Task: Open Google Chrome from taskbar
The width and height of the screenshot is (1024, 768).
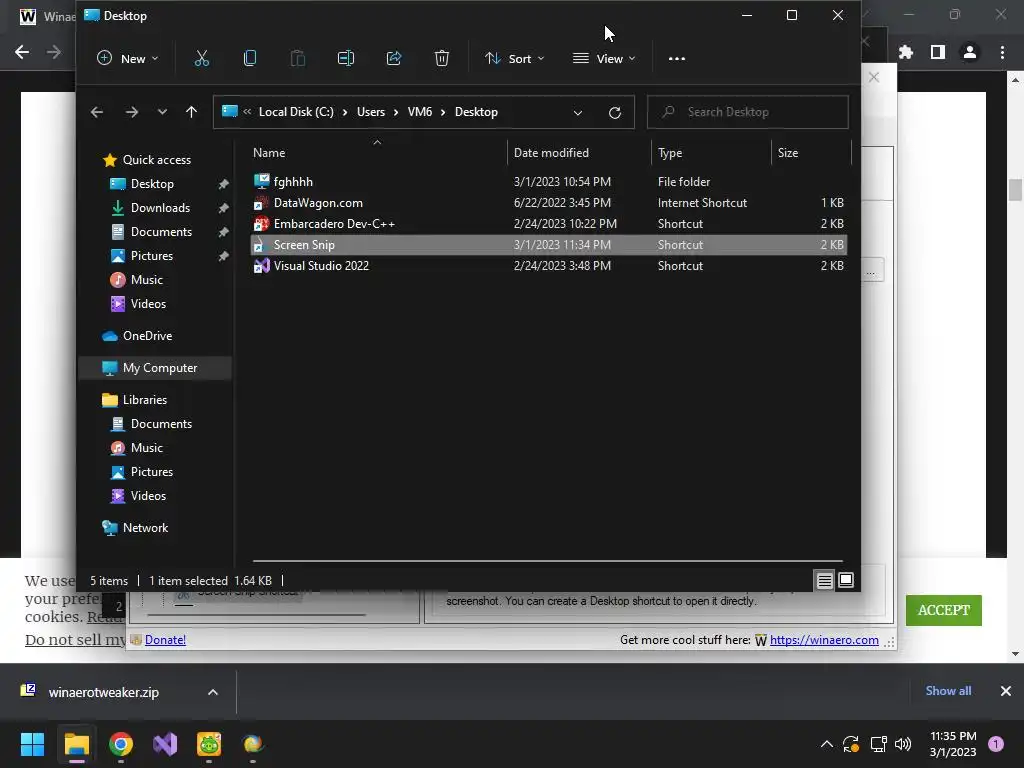Action: (121, 744)
